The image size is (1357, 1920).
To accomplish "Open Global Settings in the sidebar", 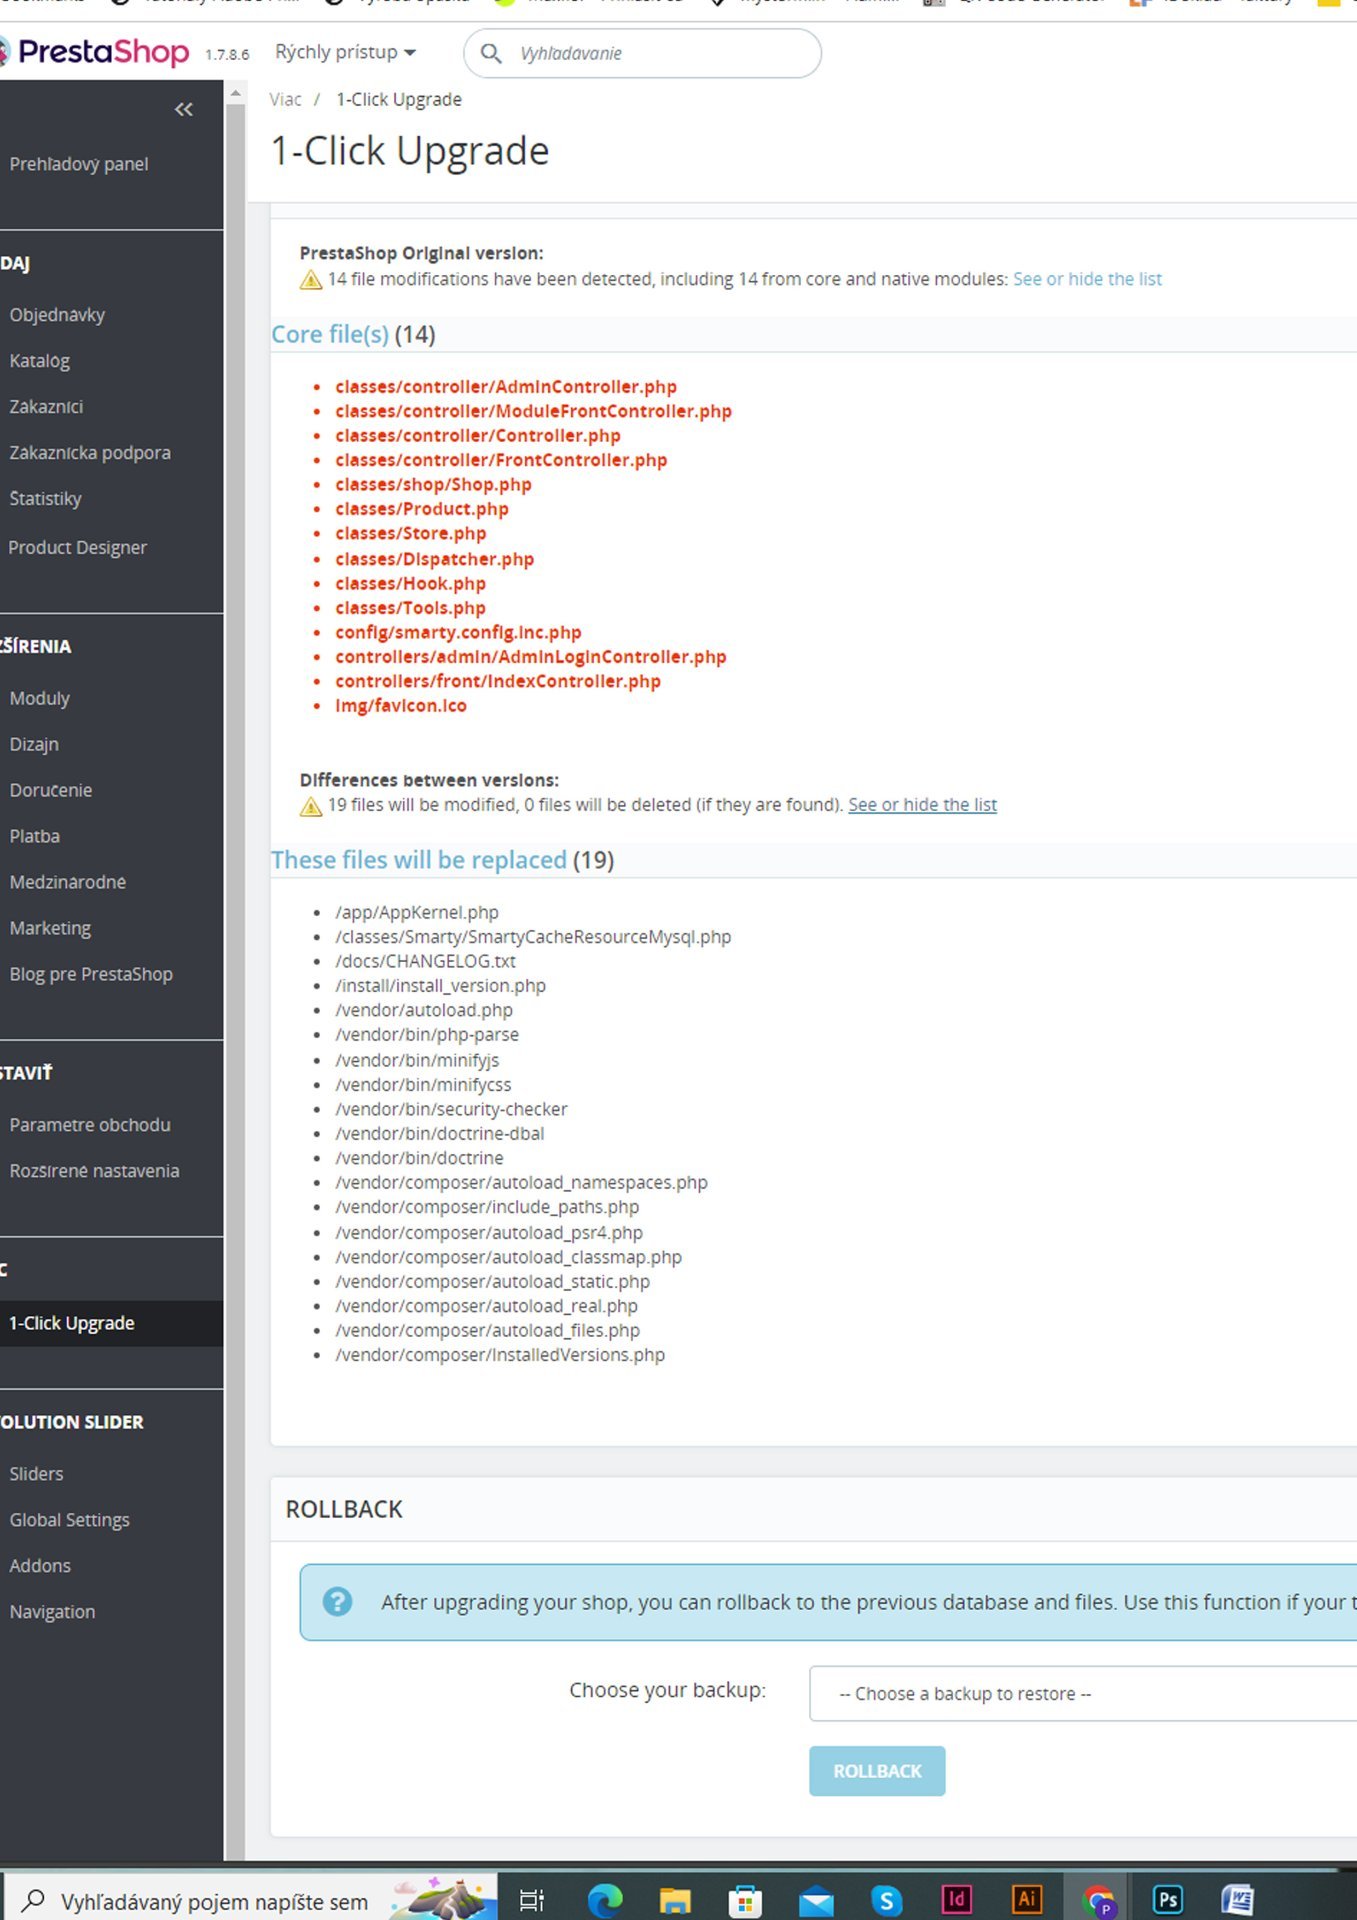I will pos(69,1521).
